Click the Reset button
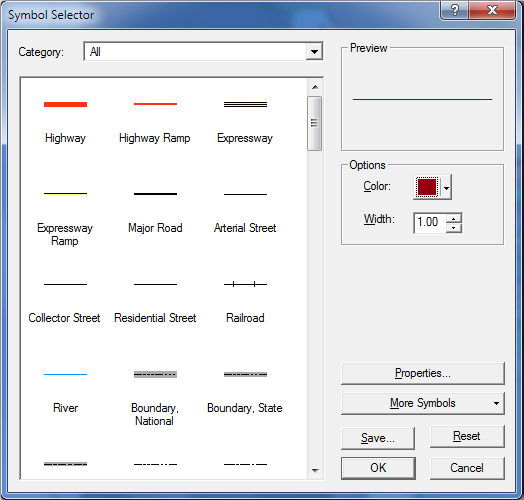Viewport: 524px width, 500px height. coord(467,436)
